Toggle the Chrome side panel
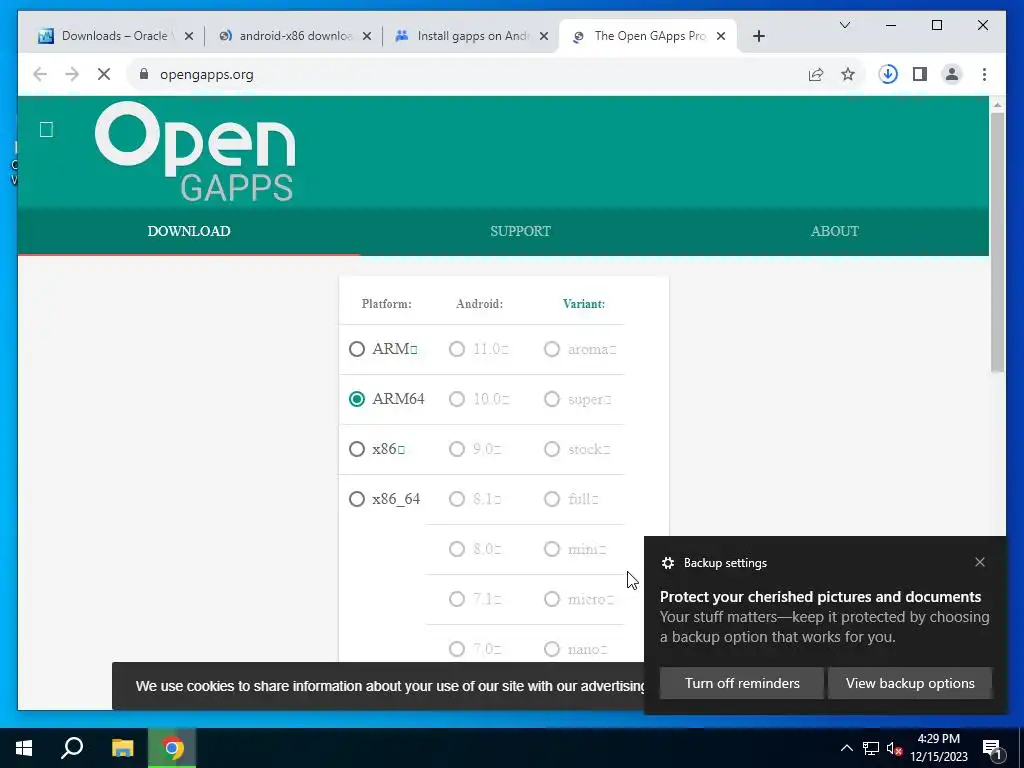 (920, 74)
